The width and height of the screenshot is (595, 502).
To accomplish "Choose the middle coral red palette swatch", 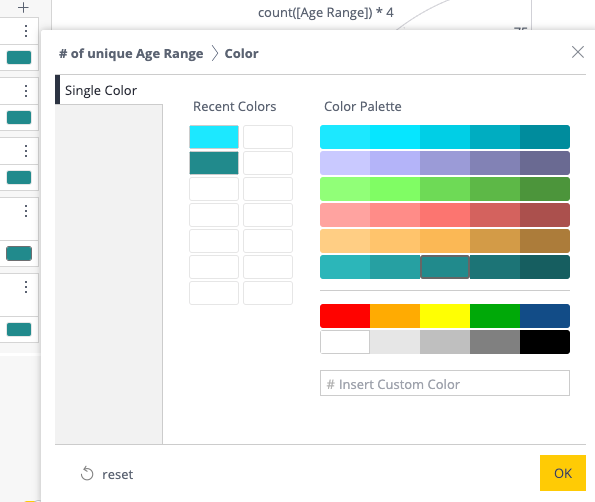I will click(x=445, y=215).
